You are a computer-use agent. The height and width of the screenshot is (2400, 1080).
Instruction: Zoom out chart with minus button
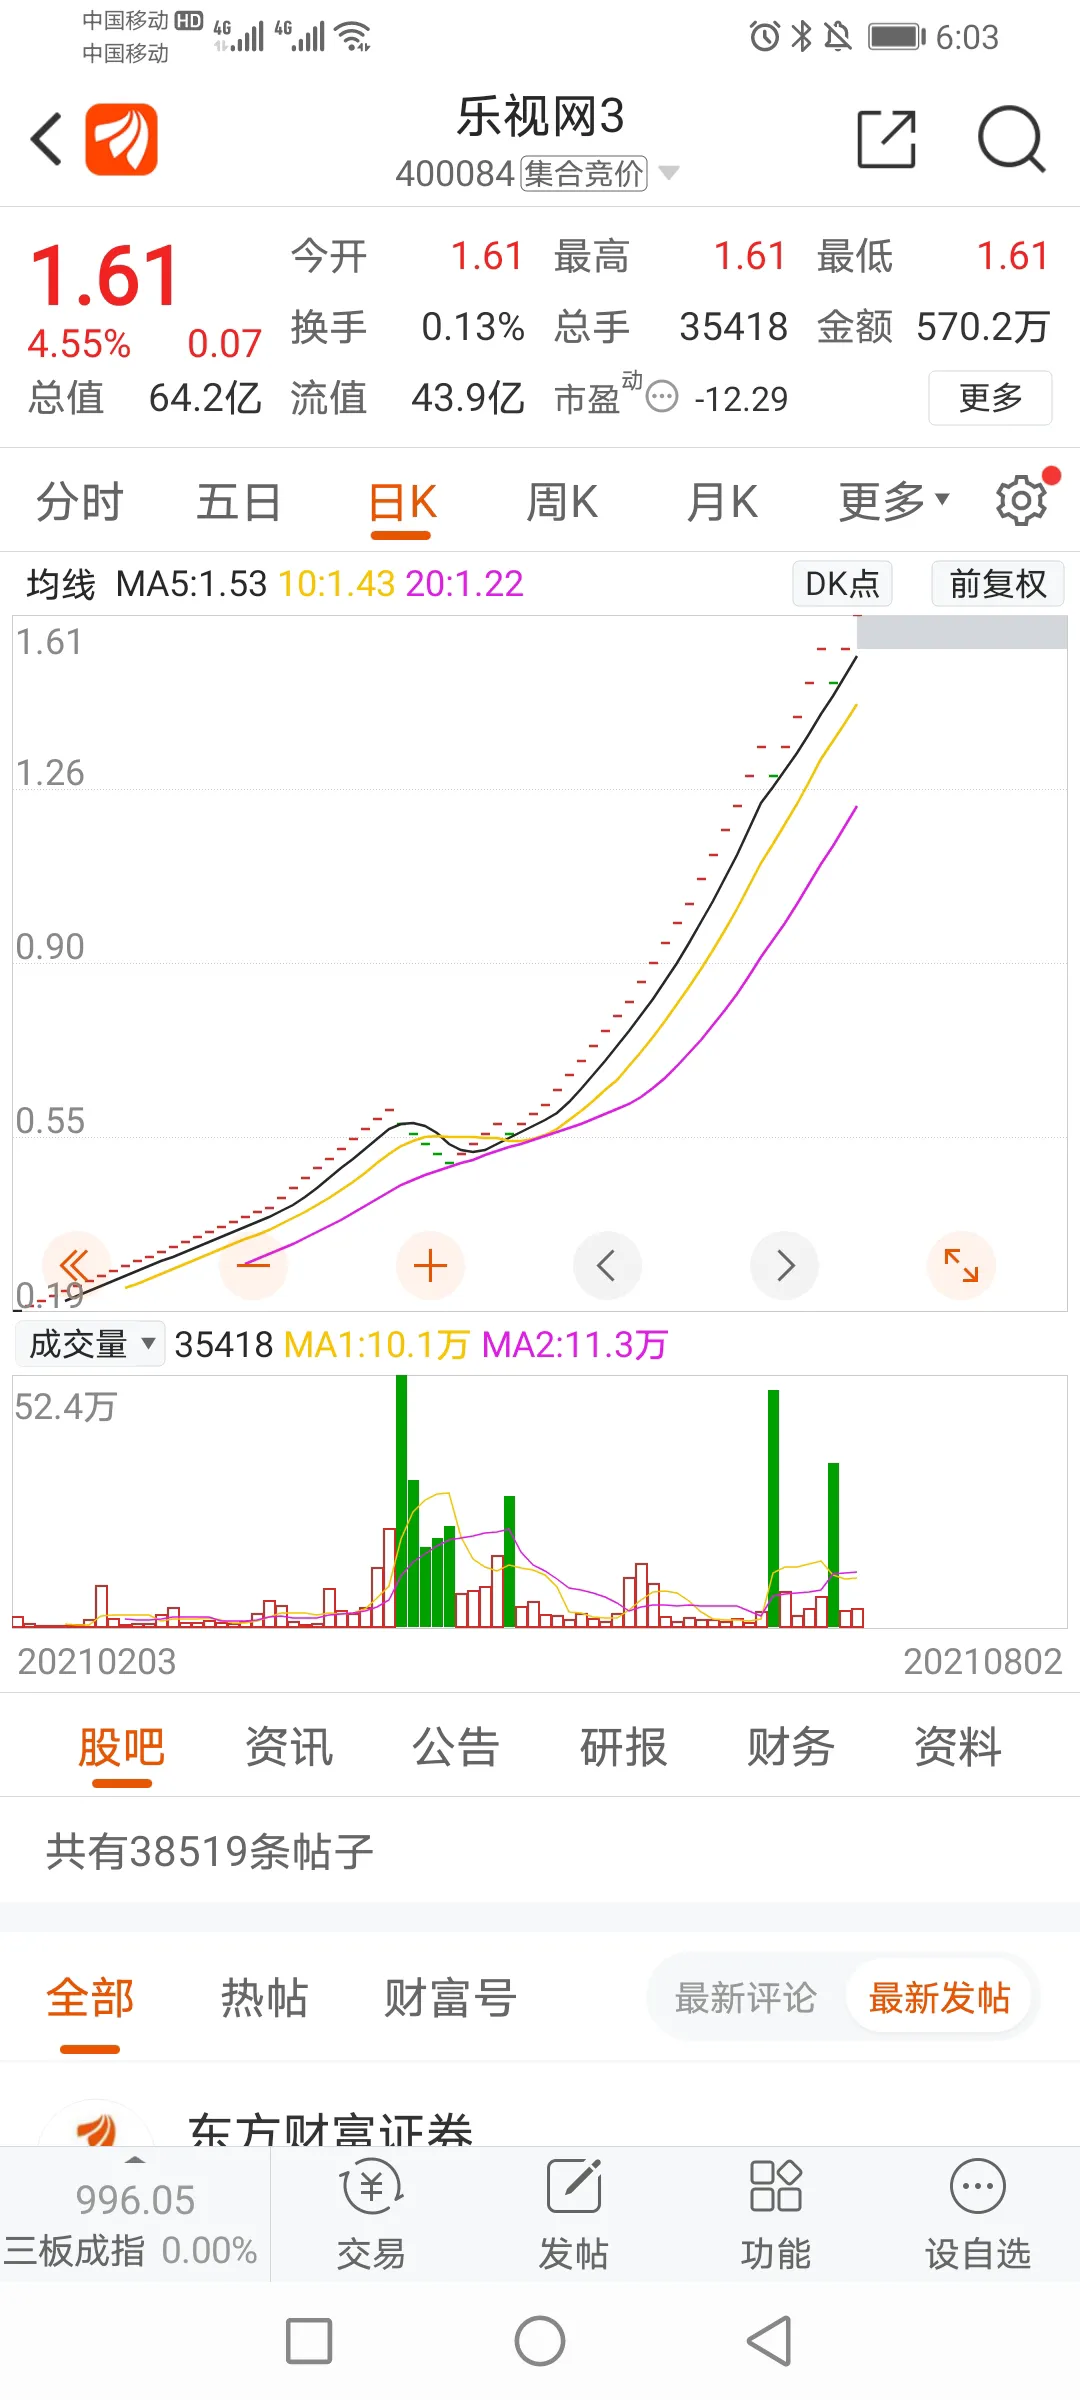(x=253, y=1266)
